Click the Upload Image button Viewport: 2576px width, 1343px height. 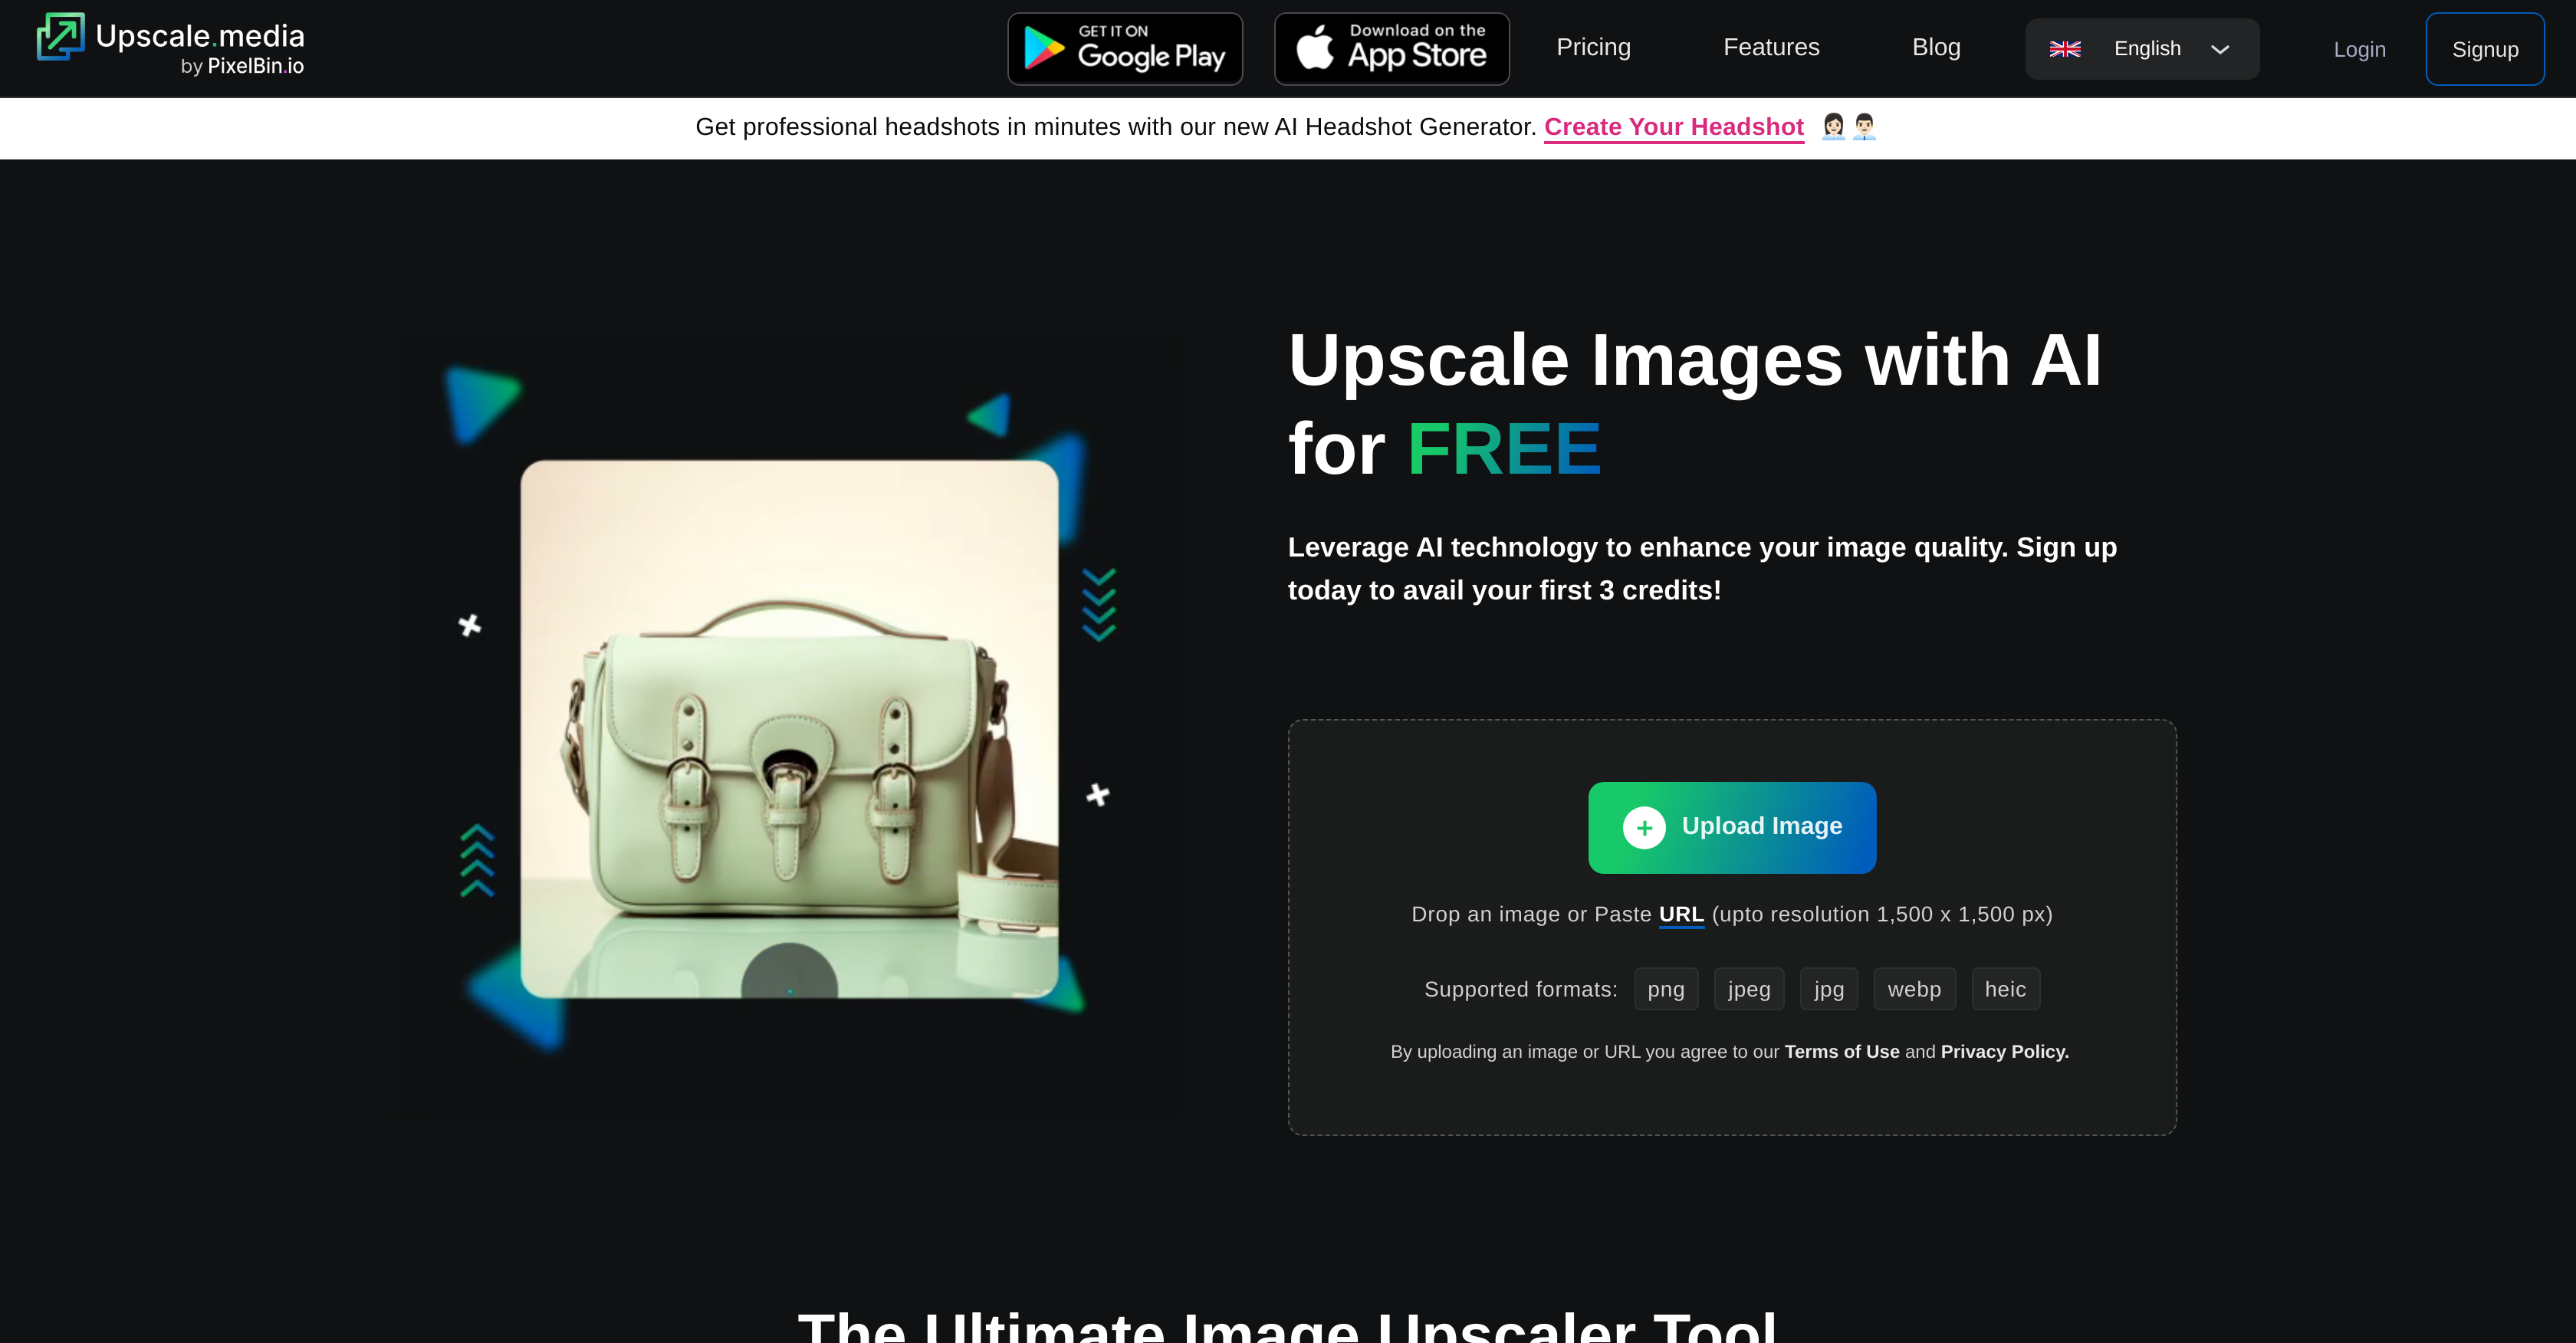[x=1732, y=827]
